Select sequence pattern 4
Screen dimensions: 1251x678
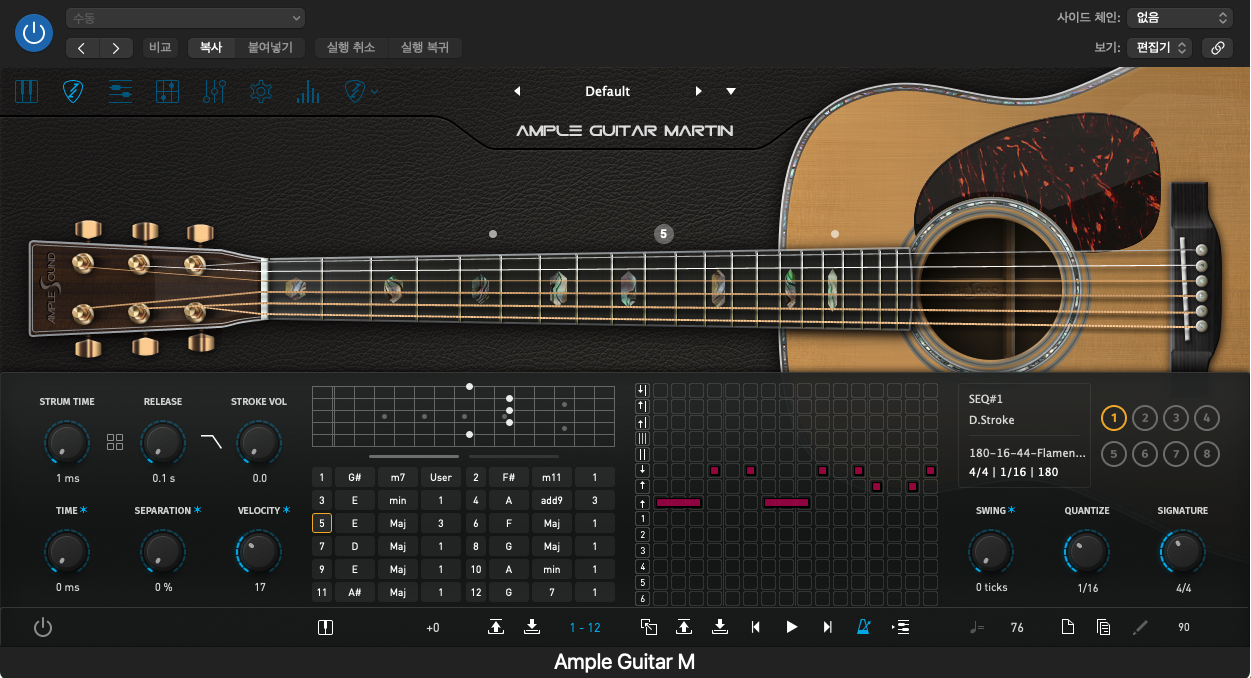tap(1207, 418)
